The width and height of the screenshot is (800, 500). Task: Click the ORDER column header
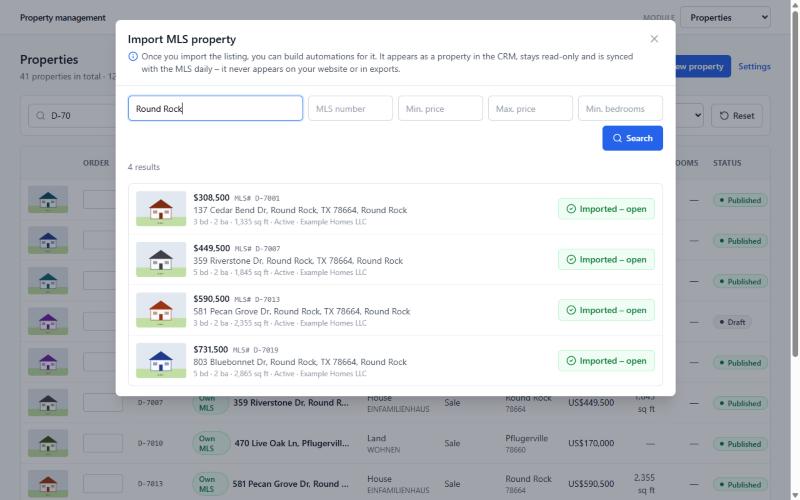click(x=96, y=163)
